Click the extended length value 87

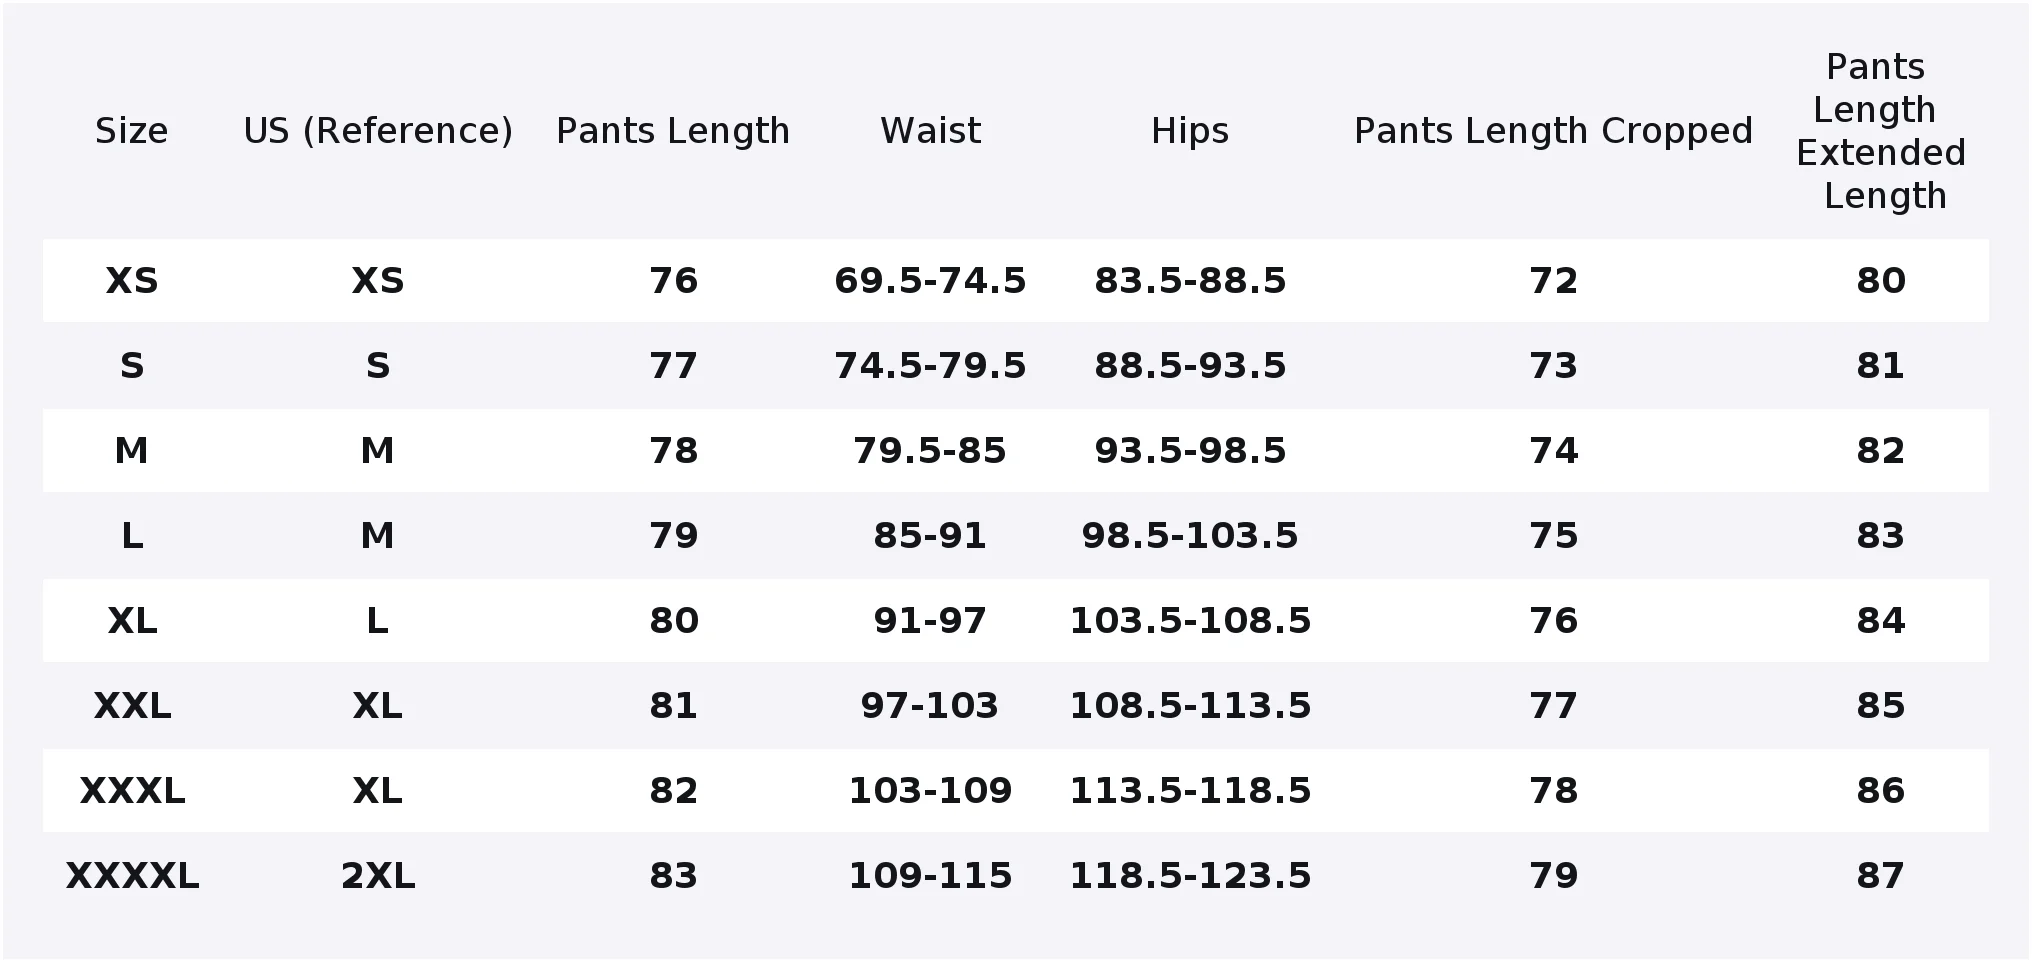tap(1881, 876)
